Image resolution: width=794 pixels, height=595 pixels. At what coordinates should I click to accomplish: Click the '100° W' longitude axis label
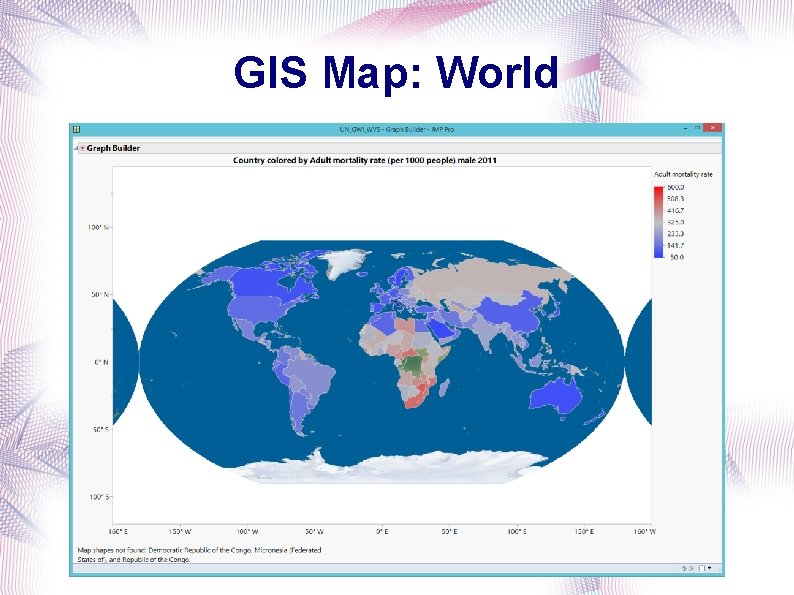pyautogui.click(x=247, y=532)
